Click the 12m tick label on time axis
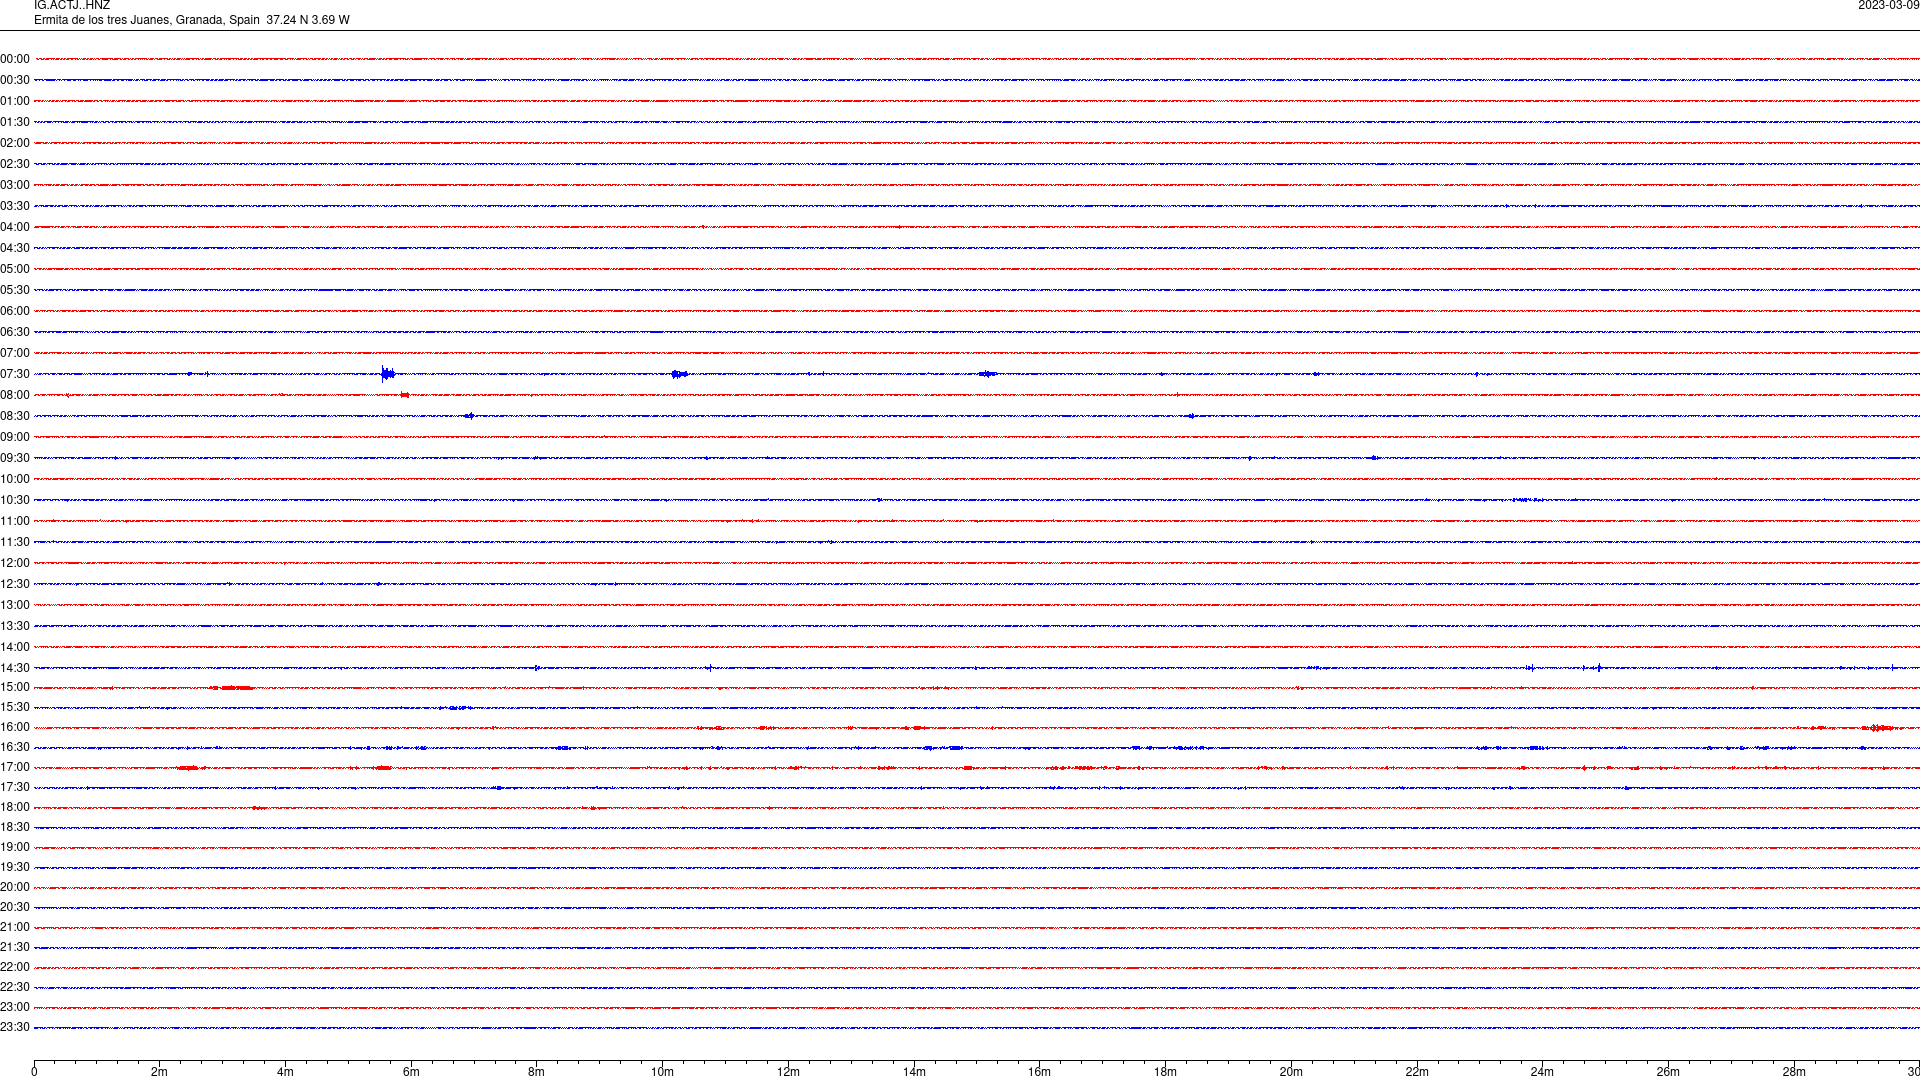 click(788, 1072)
